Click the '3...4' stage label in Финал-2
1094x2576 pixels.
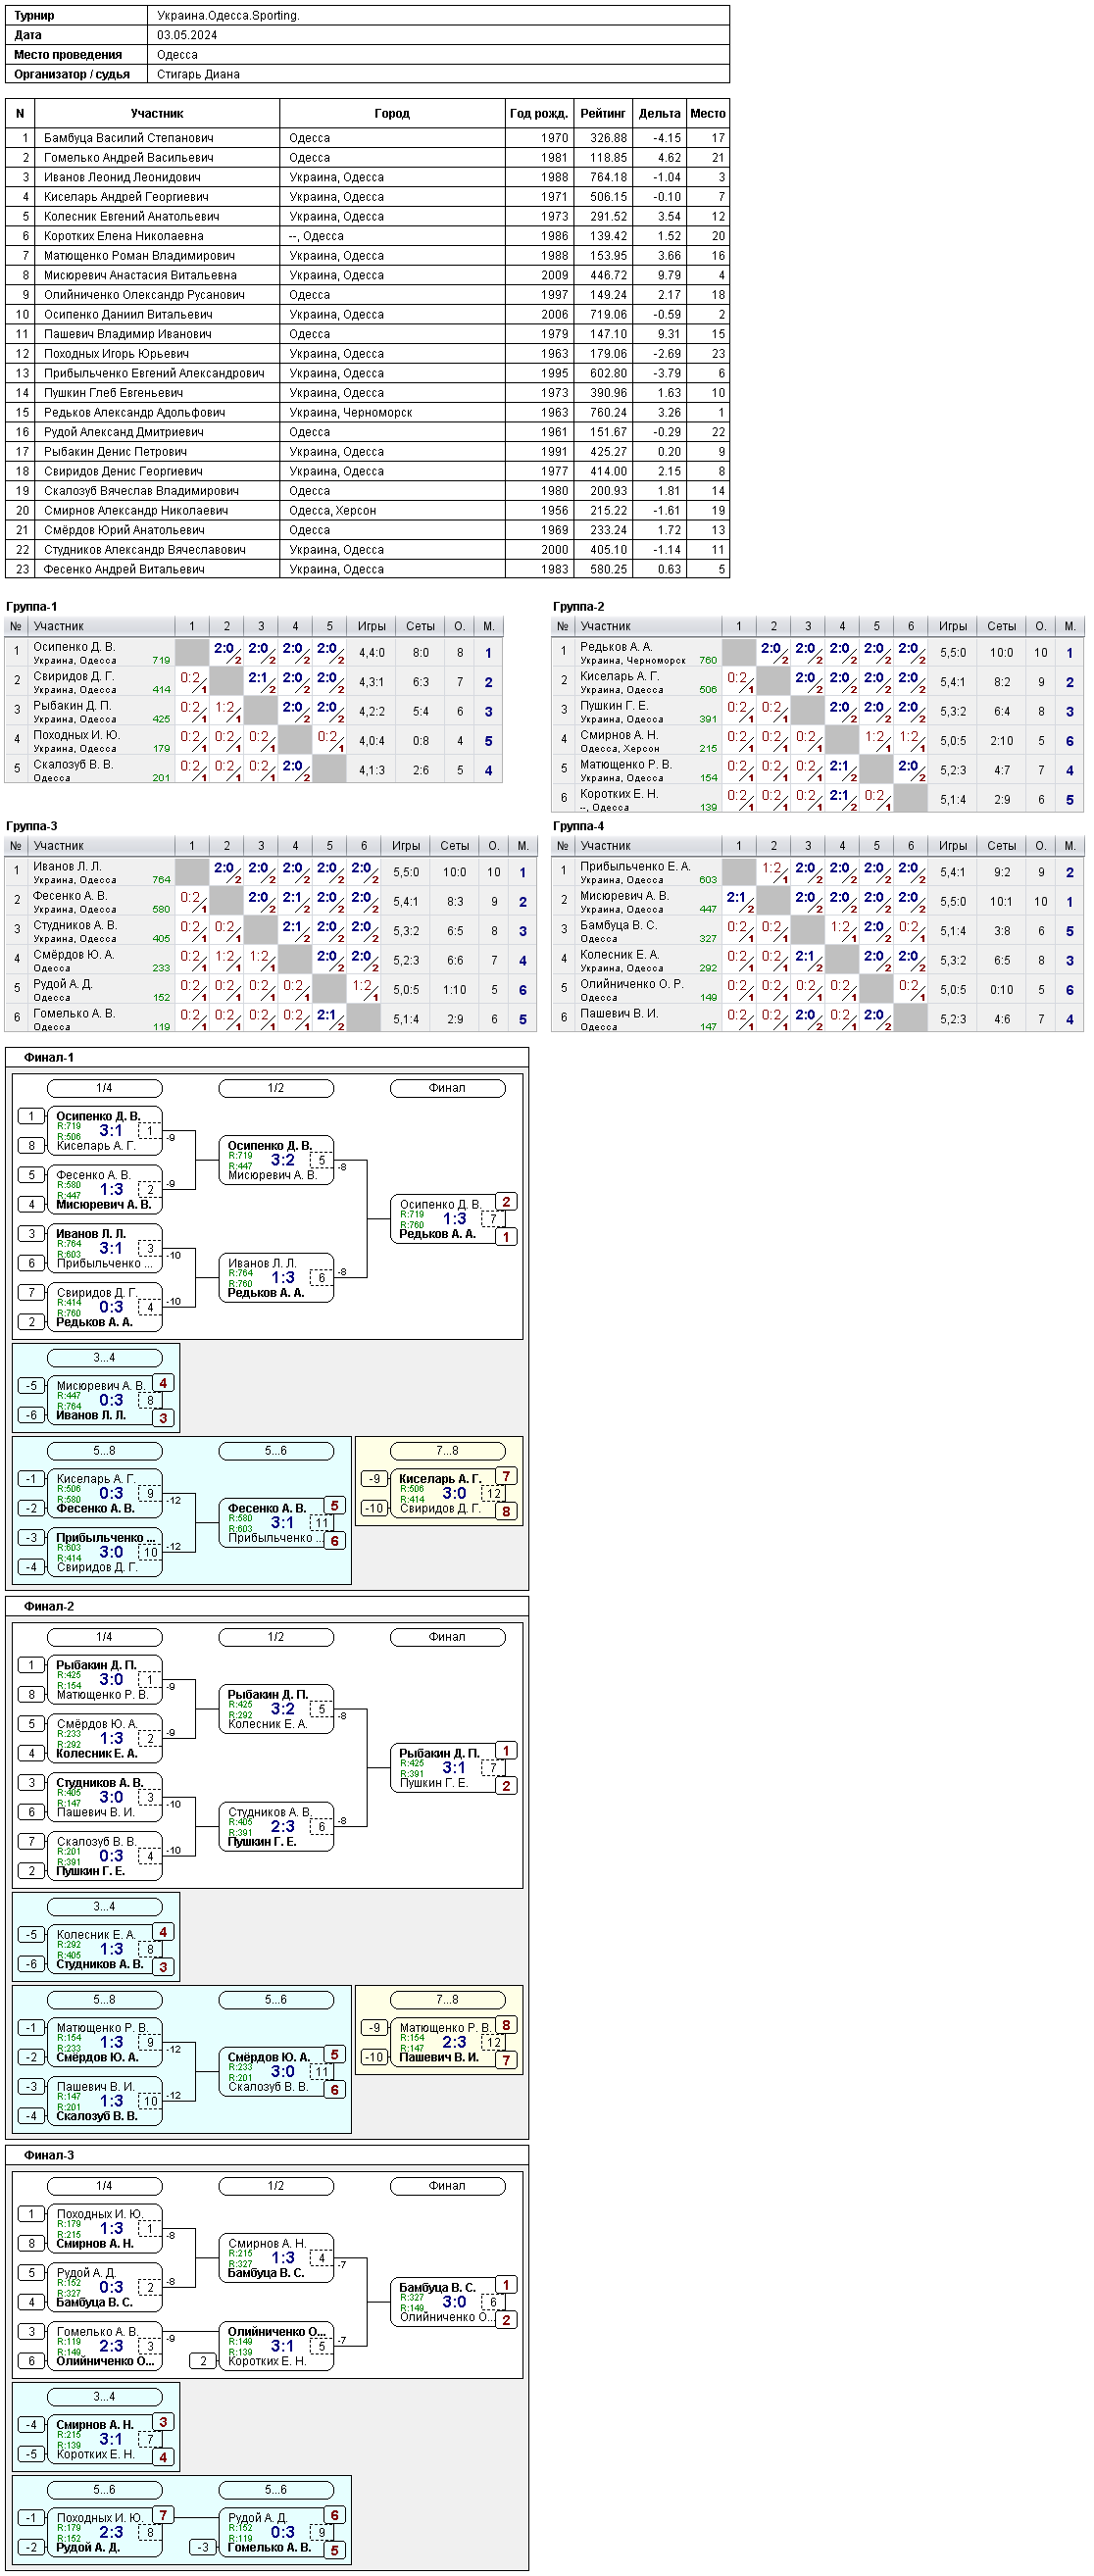coord(104,1907)
